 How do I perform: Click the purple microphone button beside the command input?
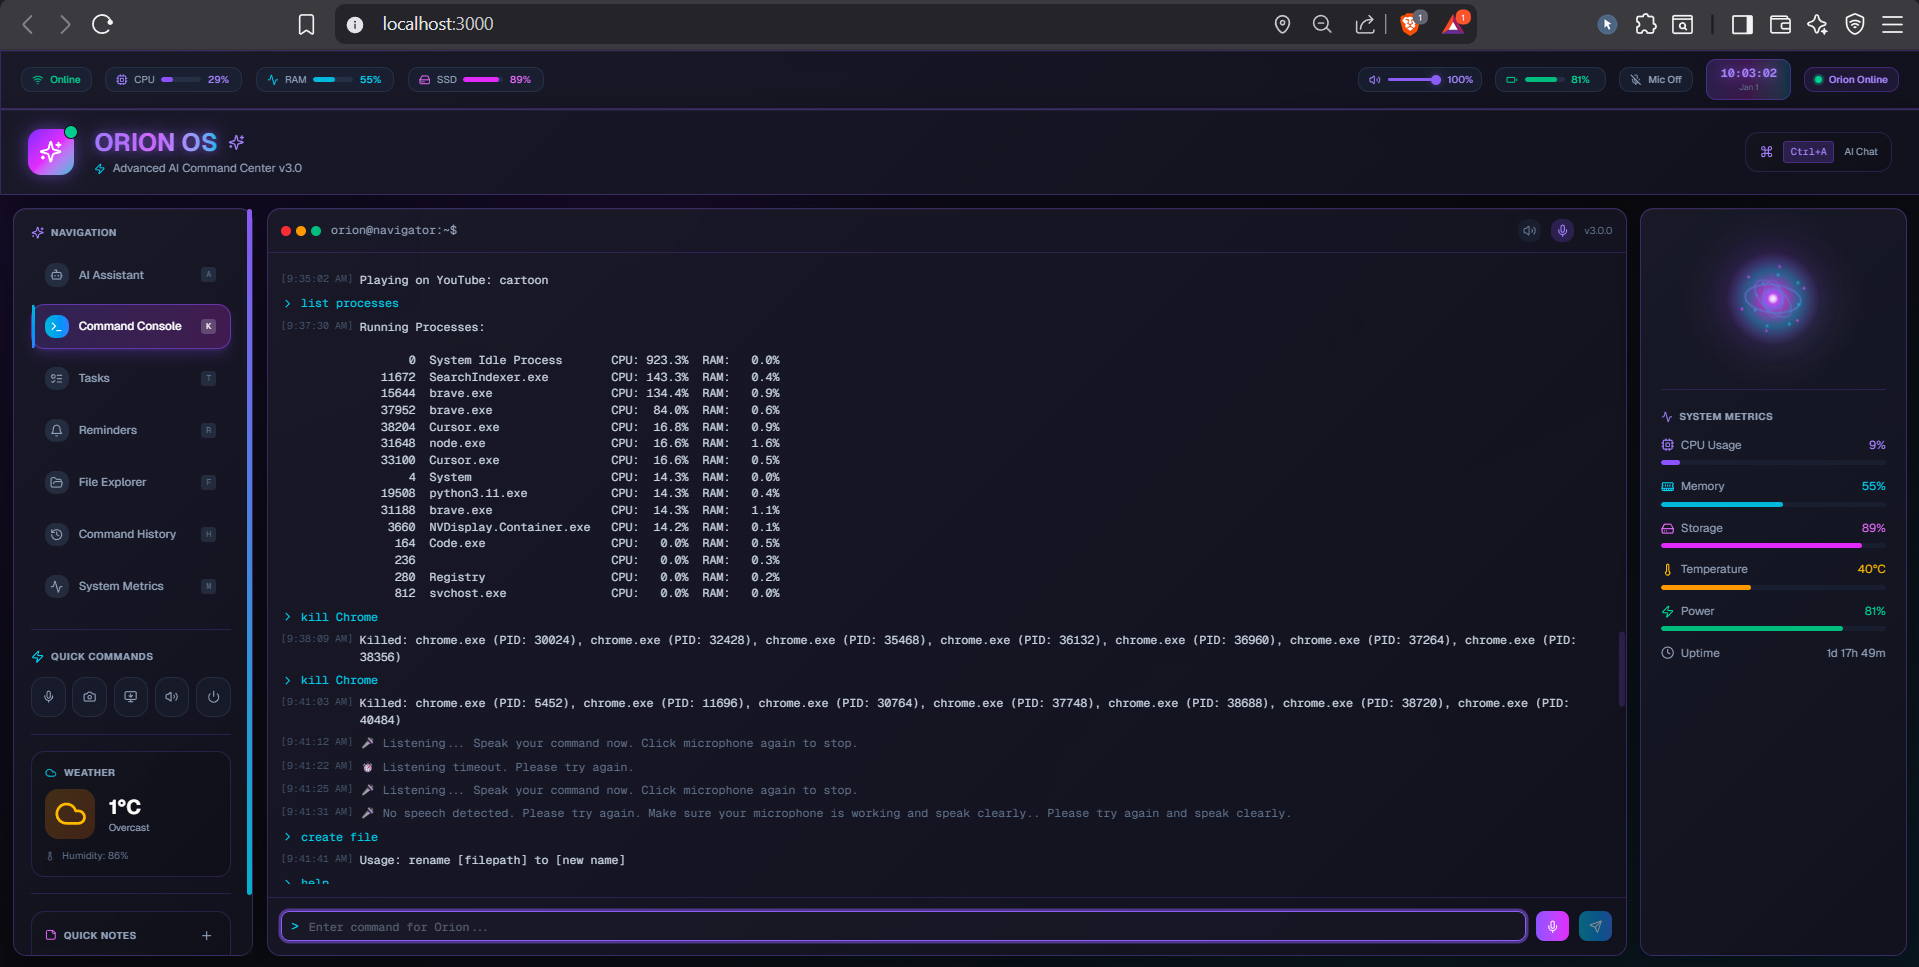tap(1552, 926)
